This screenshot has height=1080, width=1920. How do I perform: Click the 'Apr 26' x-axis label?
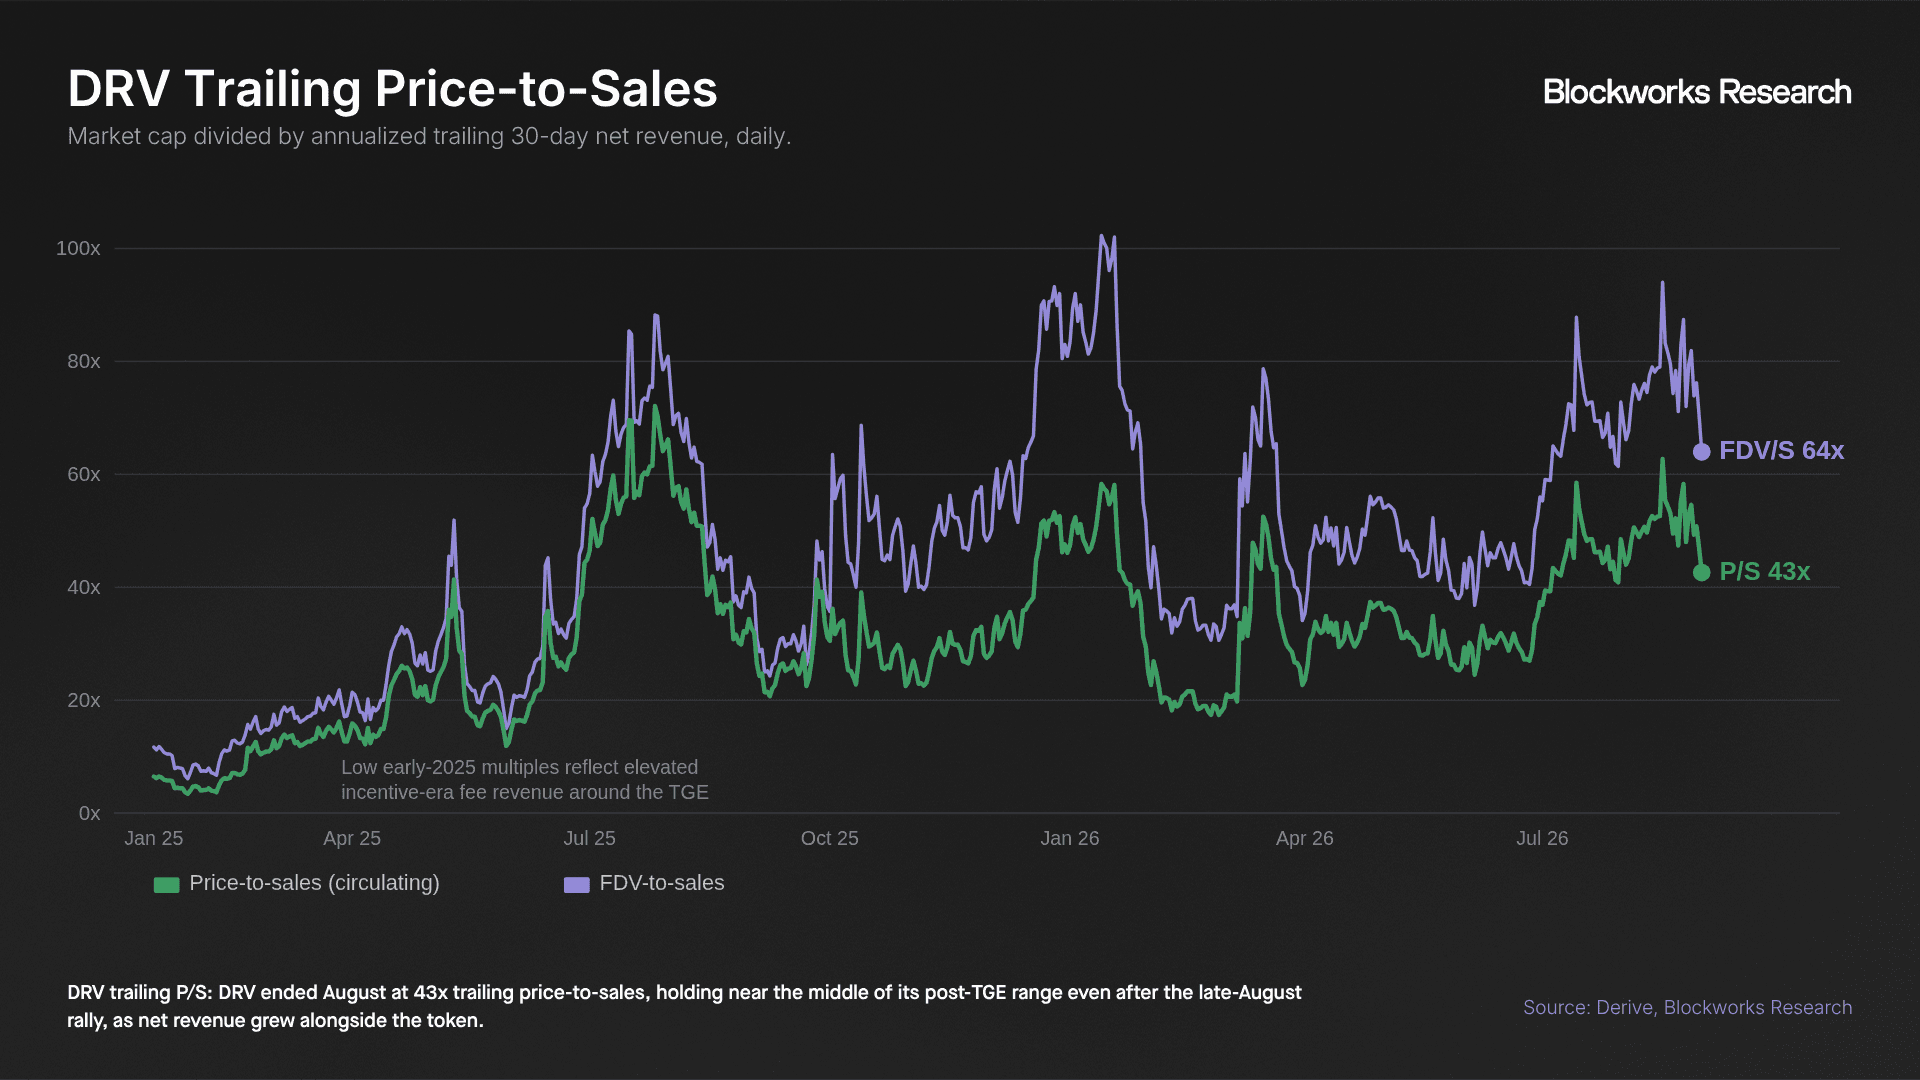[x=1305, y=838]
